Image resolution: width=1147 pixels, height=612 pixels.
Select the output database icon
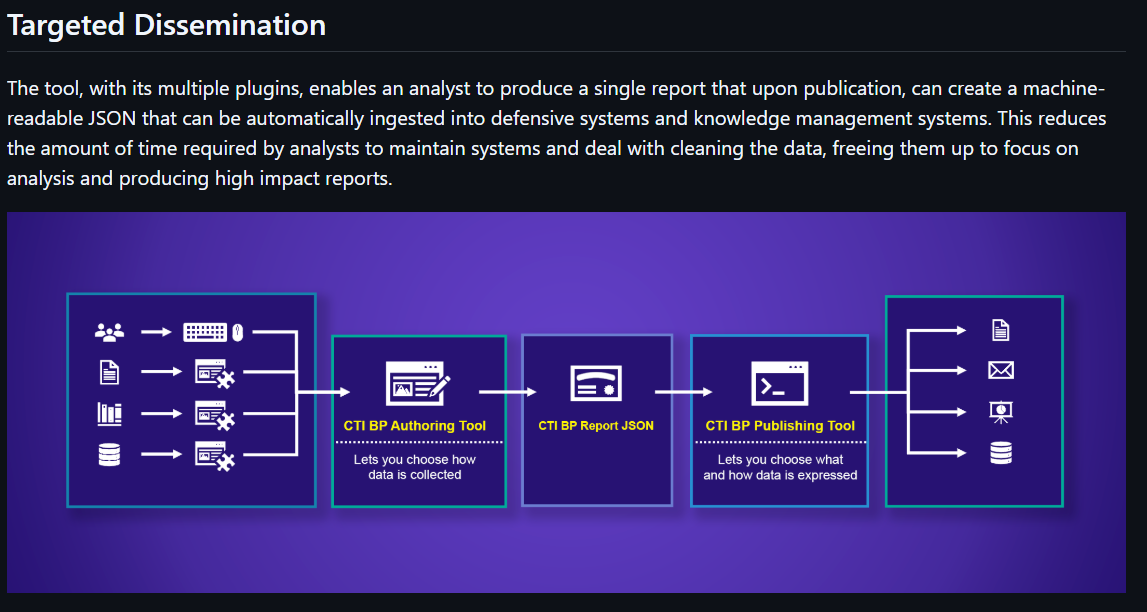pos(1001,452)
